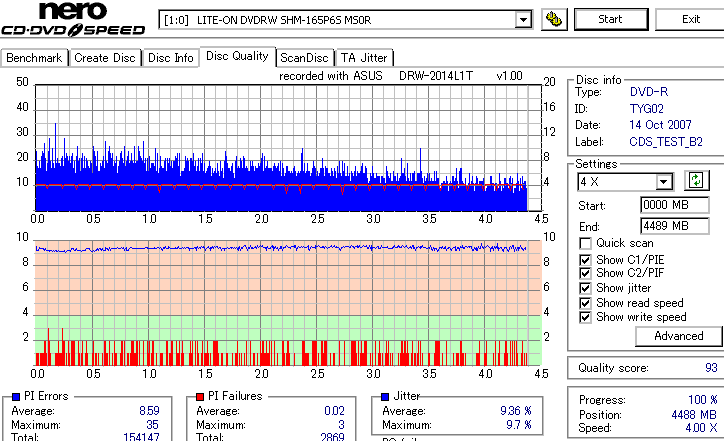Click PI Failures average value 0.02
Viewport: 724px width, 441px height.
334,411
